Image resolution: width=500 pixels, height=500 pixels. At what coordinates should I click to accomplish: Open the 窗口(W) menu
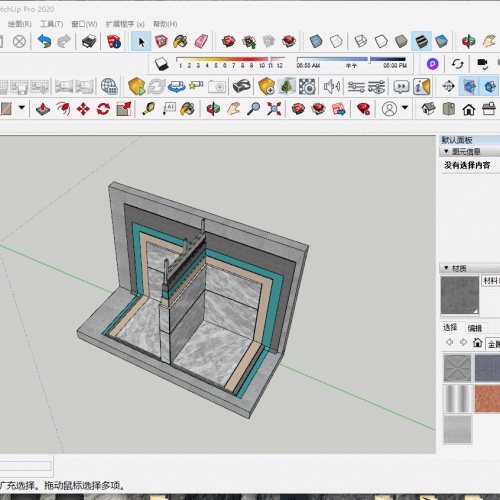click(84, 24)
